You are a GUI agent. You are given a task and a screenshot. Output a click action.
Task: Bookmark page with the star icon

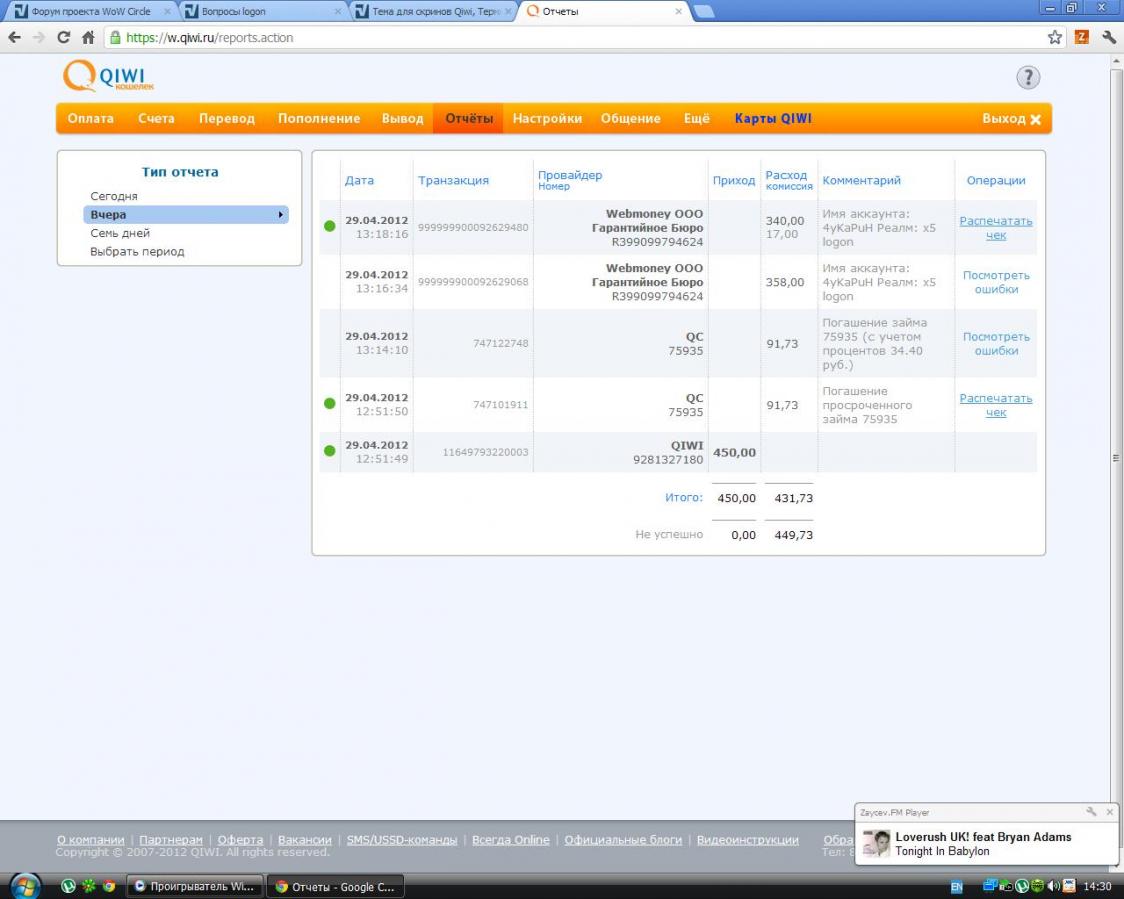coord(1055,37)
